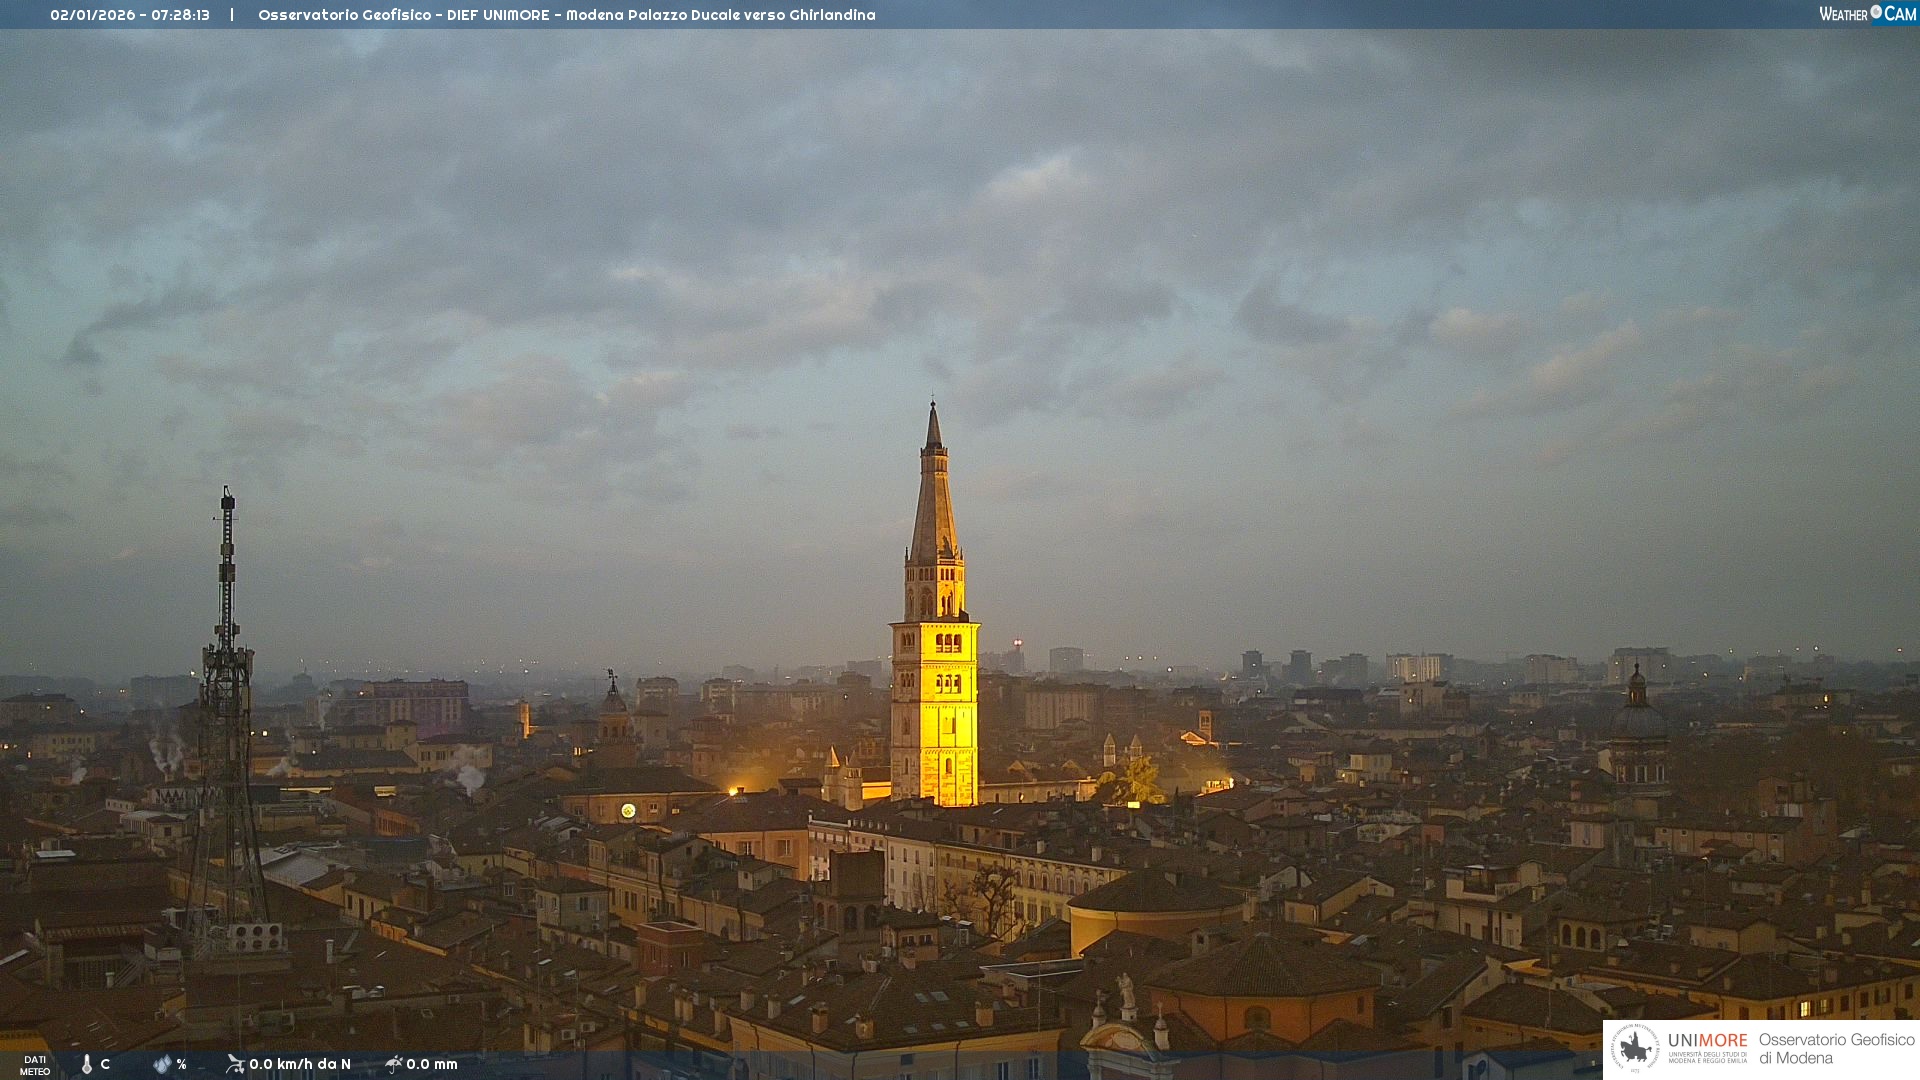
Task: Click the thermometer temperature icon
Action: click(87, 1064)
